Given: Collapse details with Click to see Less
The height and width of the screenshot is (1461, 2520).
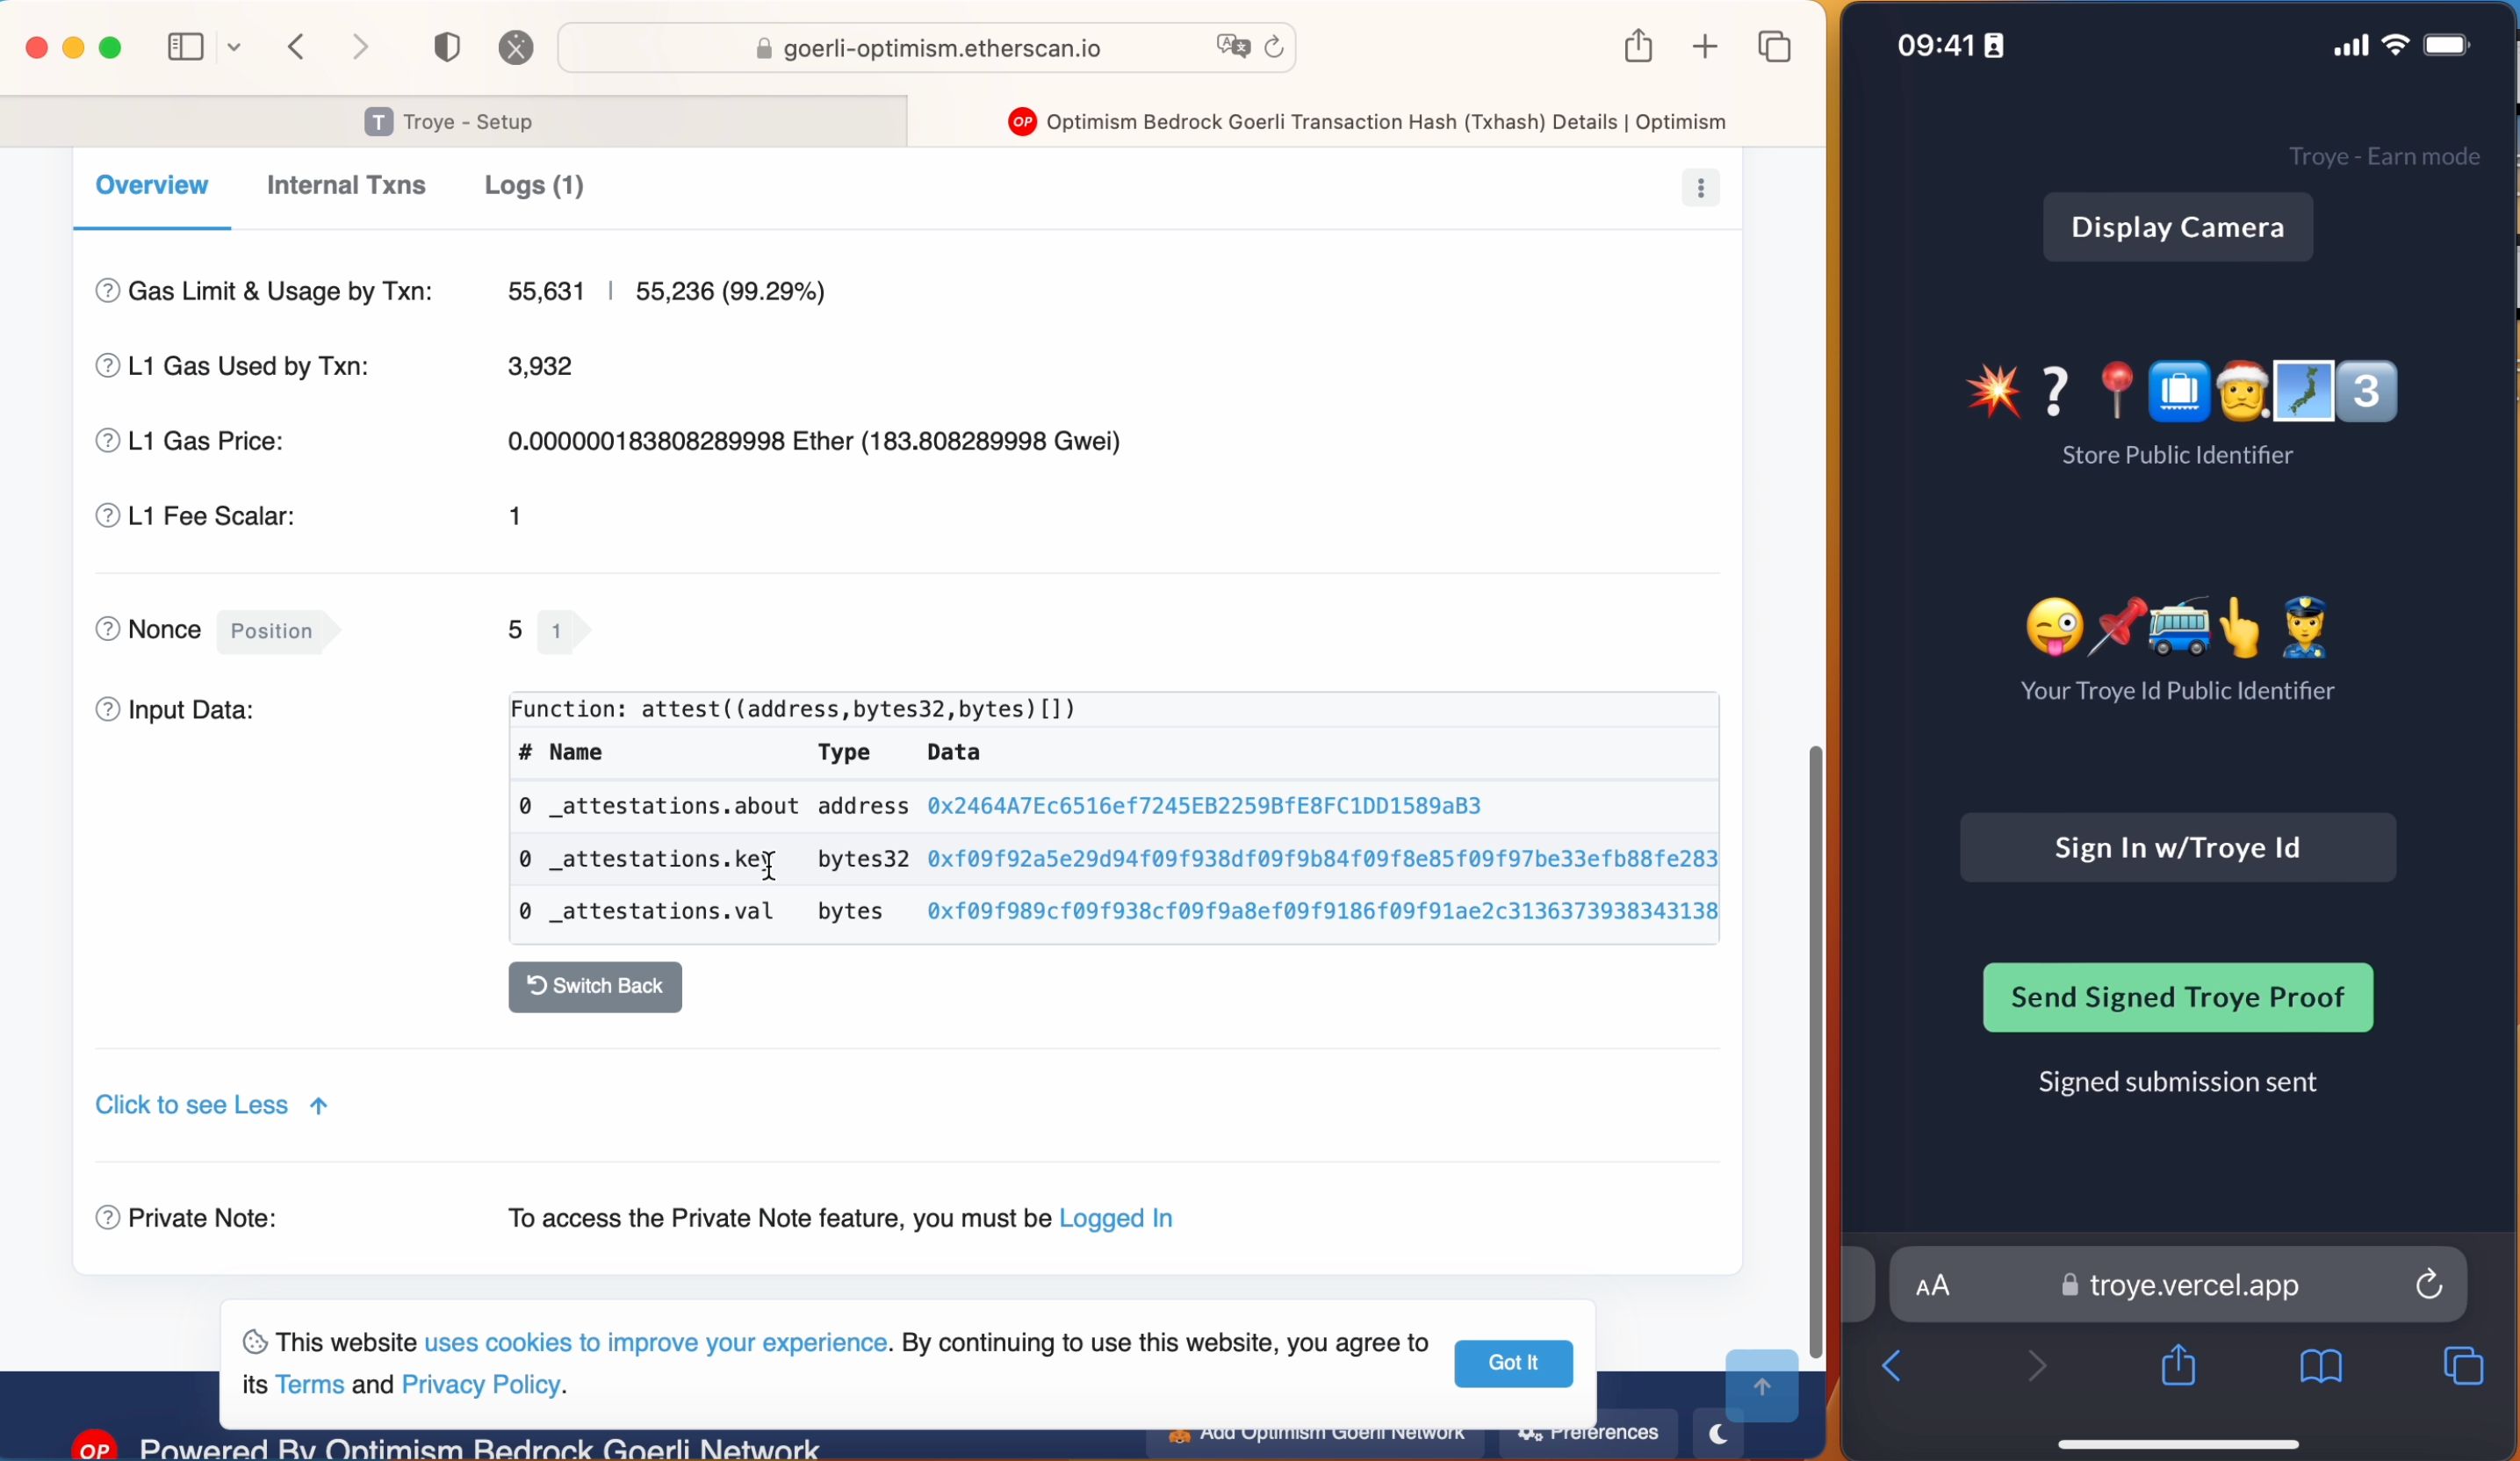Looking at the screenshot, I should pyautogui.click(x=211, y=1105).
